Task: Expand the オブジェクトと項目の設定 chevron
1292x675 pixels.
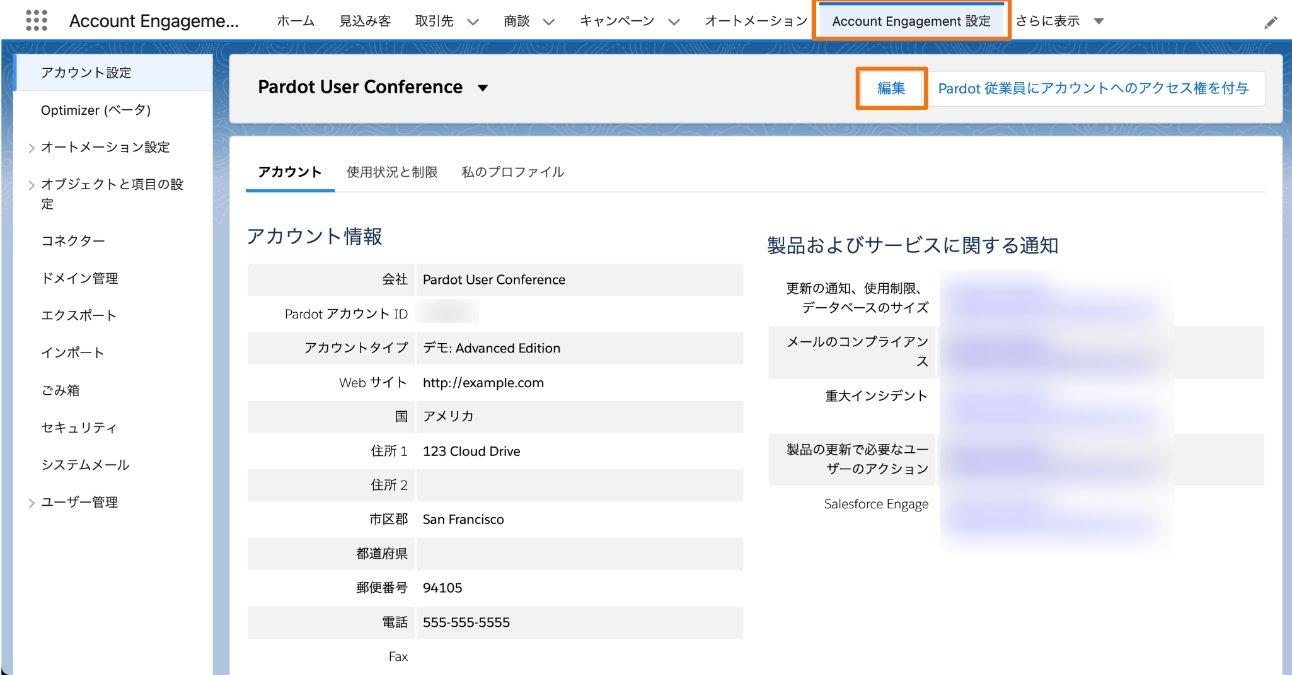Action: (31, 185)
